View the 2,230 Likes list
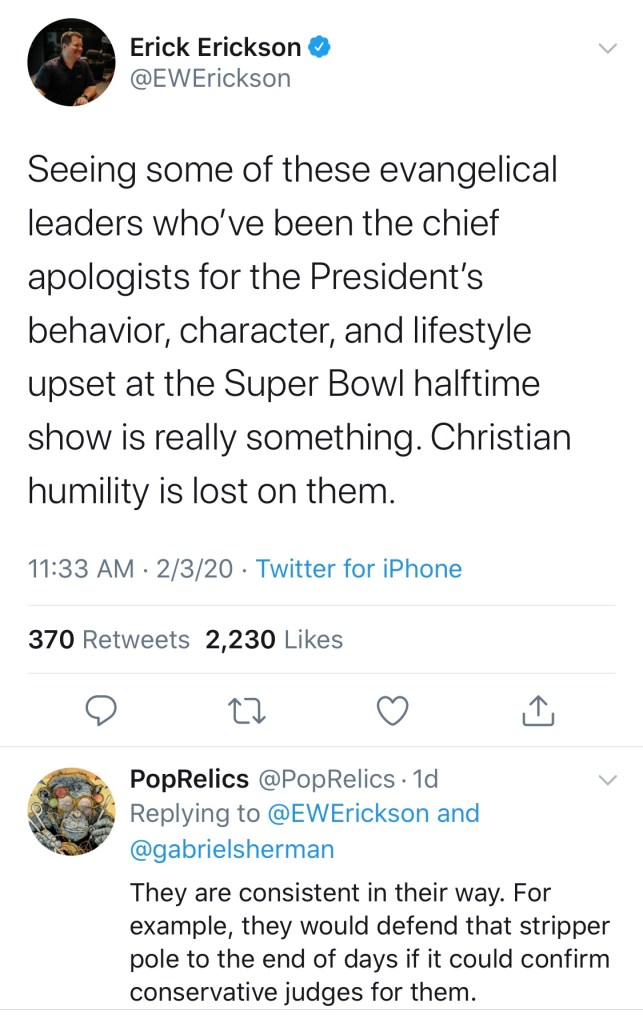The height and width of the screenshot is (1023, 643). pyautogui.click(x=274, y=640)
